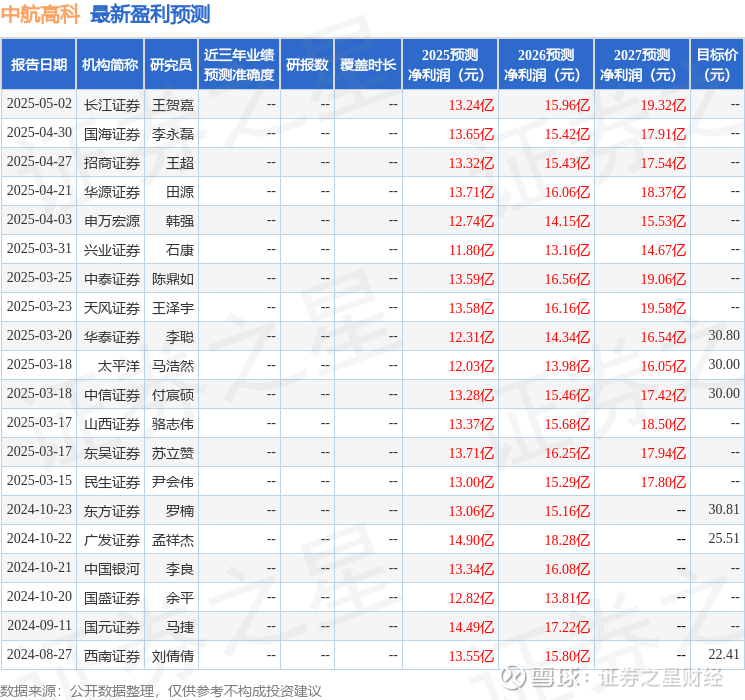This screenshot has width=745, height=700.
Task: Click analyst name 王泽宇
Action: coord(173,308)
